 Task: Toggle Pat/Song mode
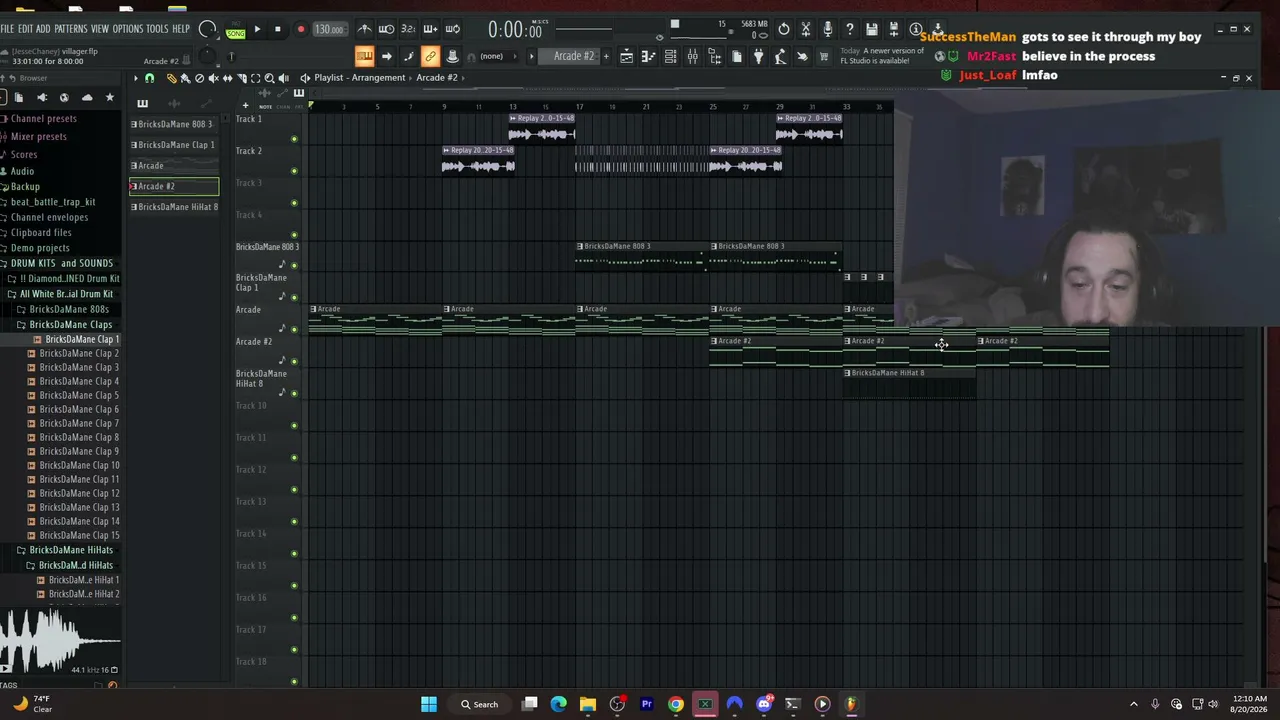(x=236, y=29)
